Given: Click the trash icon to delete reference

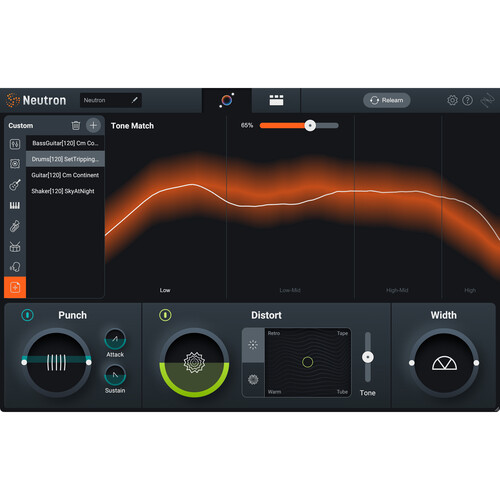Looking at the screenshot, I should pos(76,125).
